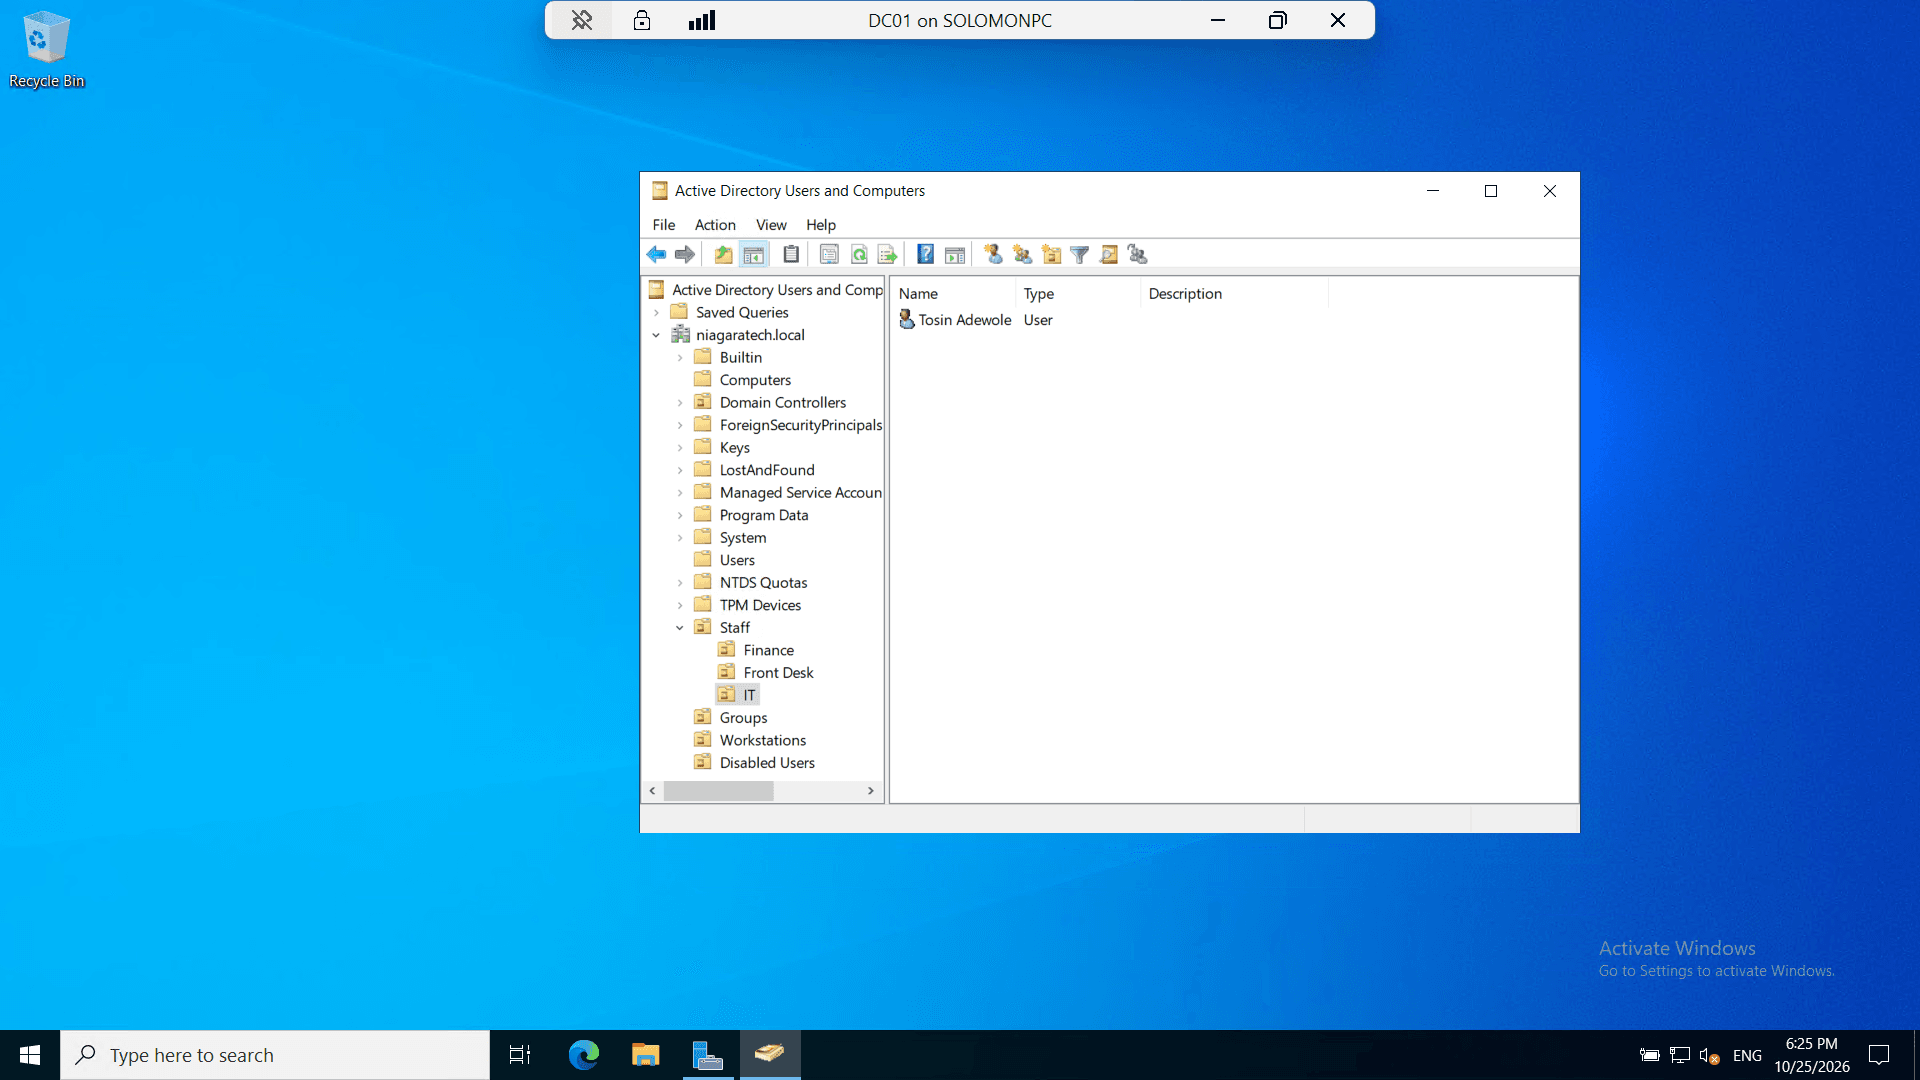The height and width of the screenshot is (1080, 1920).
Task: Click the lock icon on the connection bar
Action: click(642, 20)
